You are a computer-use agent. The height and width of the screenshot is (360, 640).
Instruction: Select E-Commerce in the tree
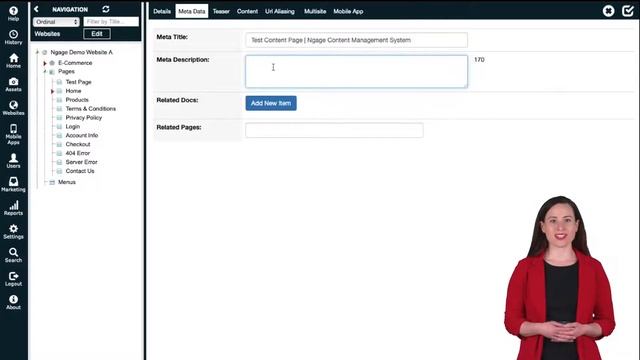(x=75, y=63)
